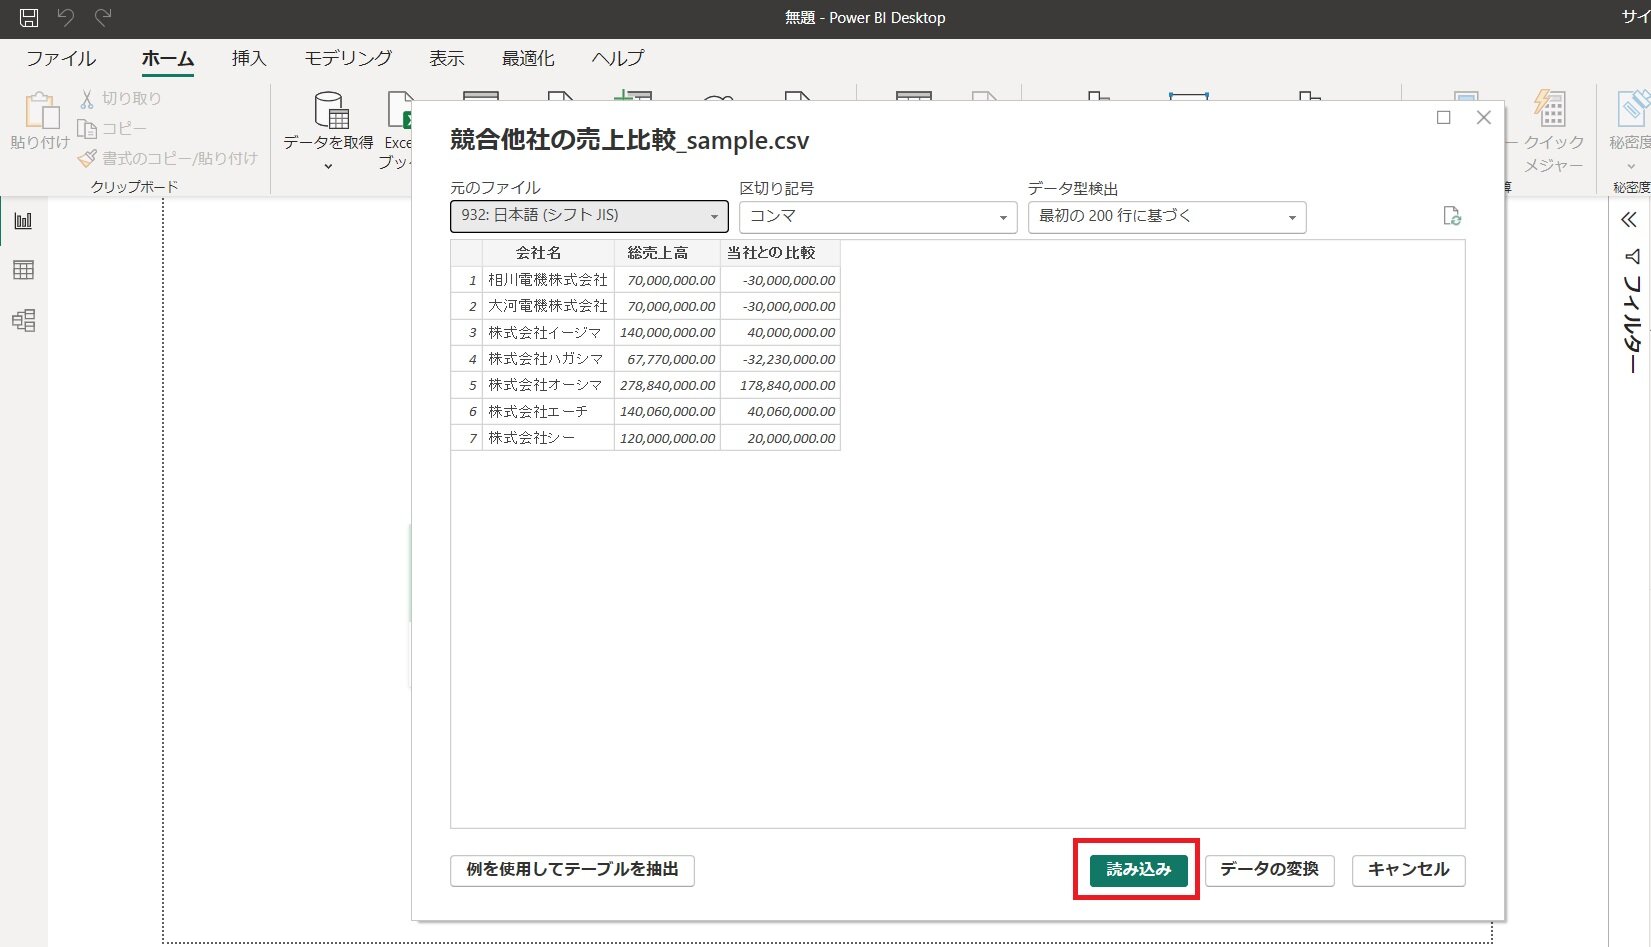The image size is (1651, 947).
Task: Select the ホーム ribbon tab
Action: (x=168, y=58)
